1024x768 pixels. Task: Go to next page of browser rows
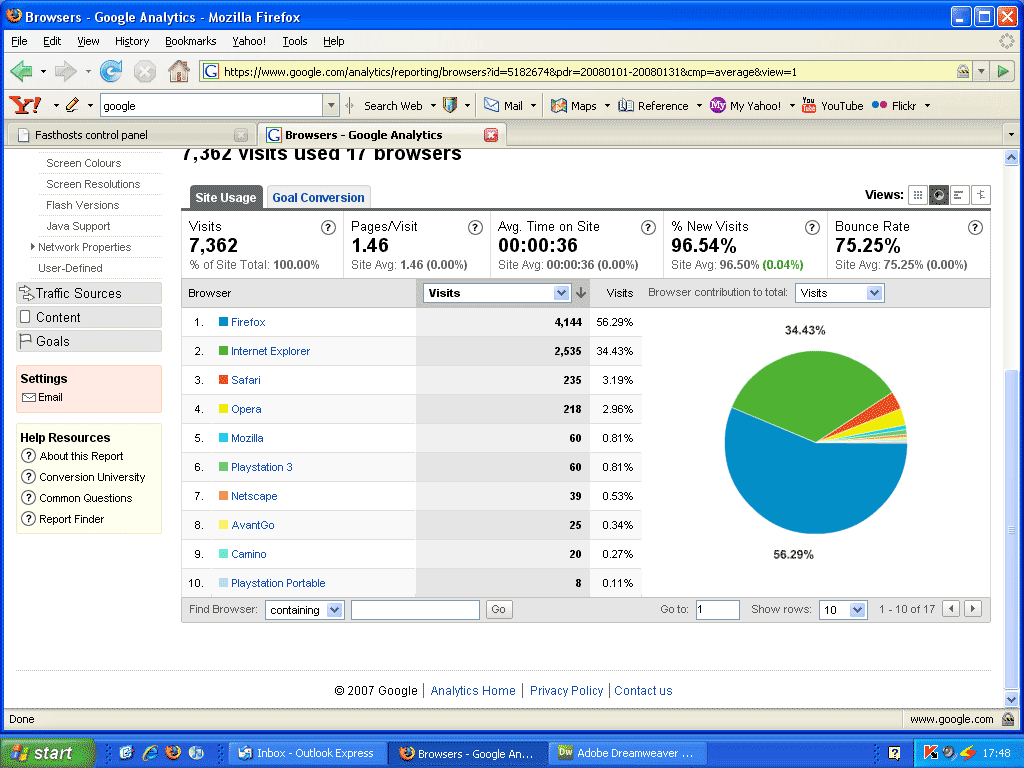[x=973, y=609]
